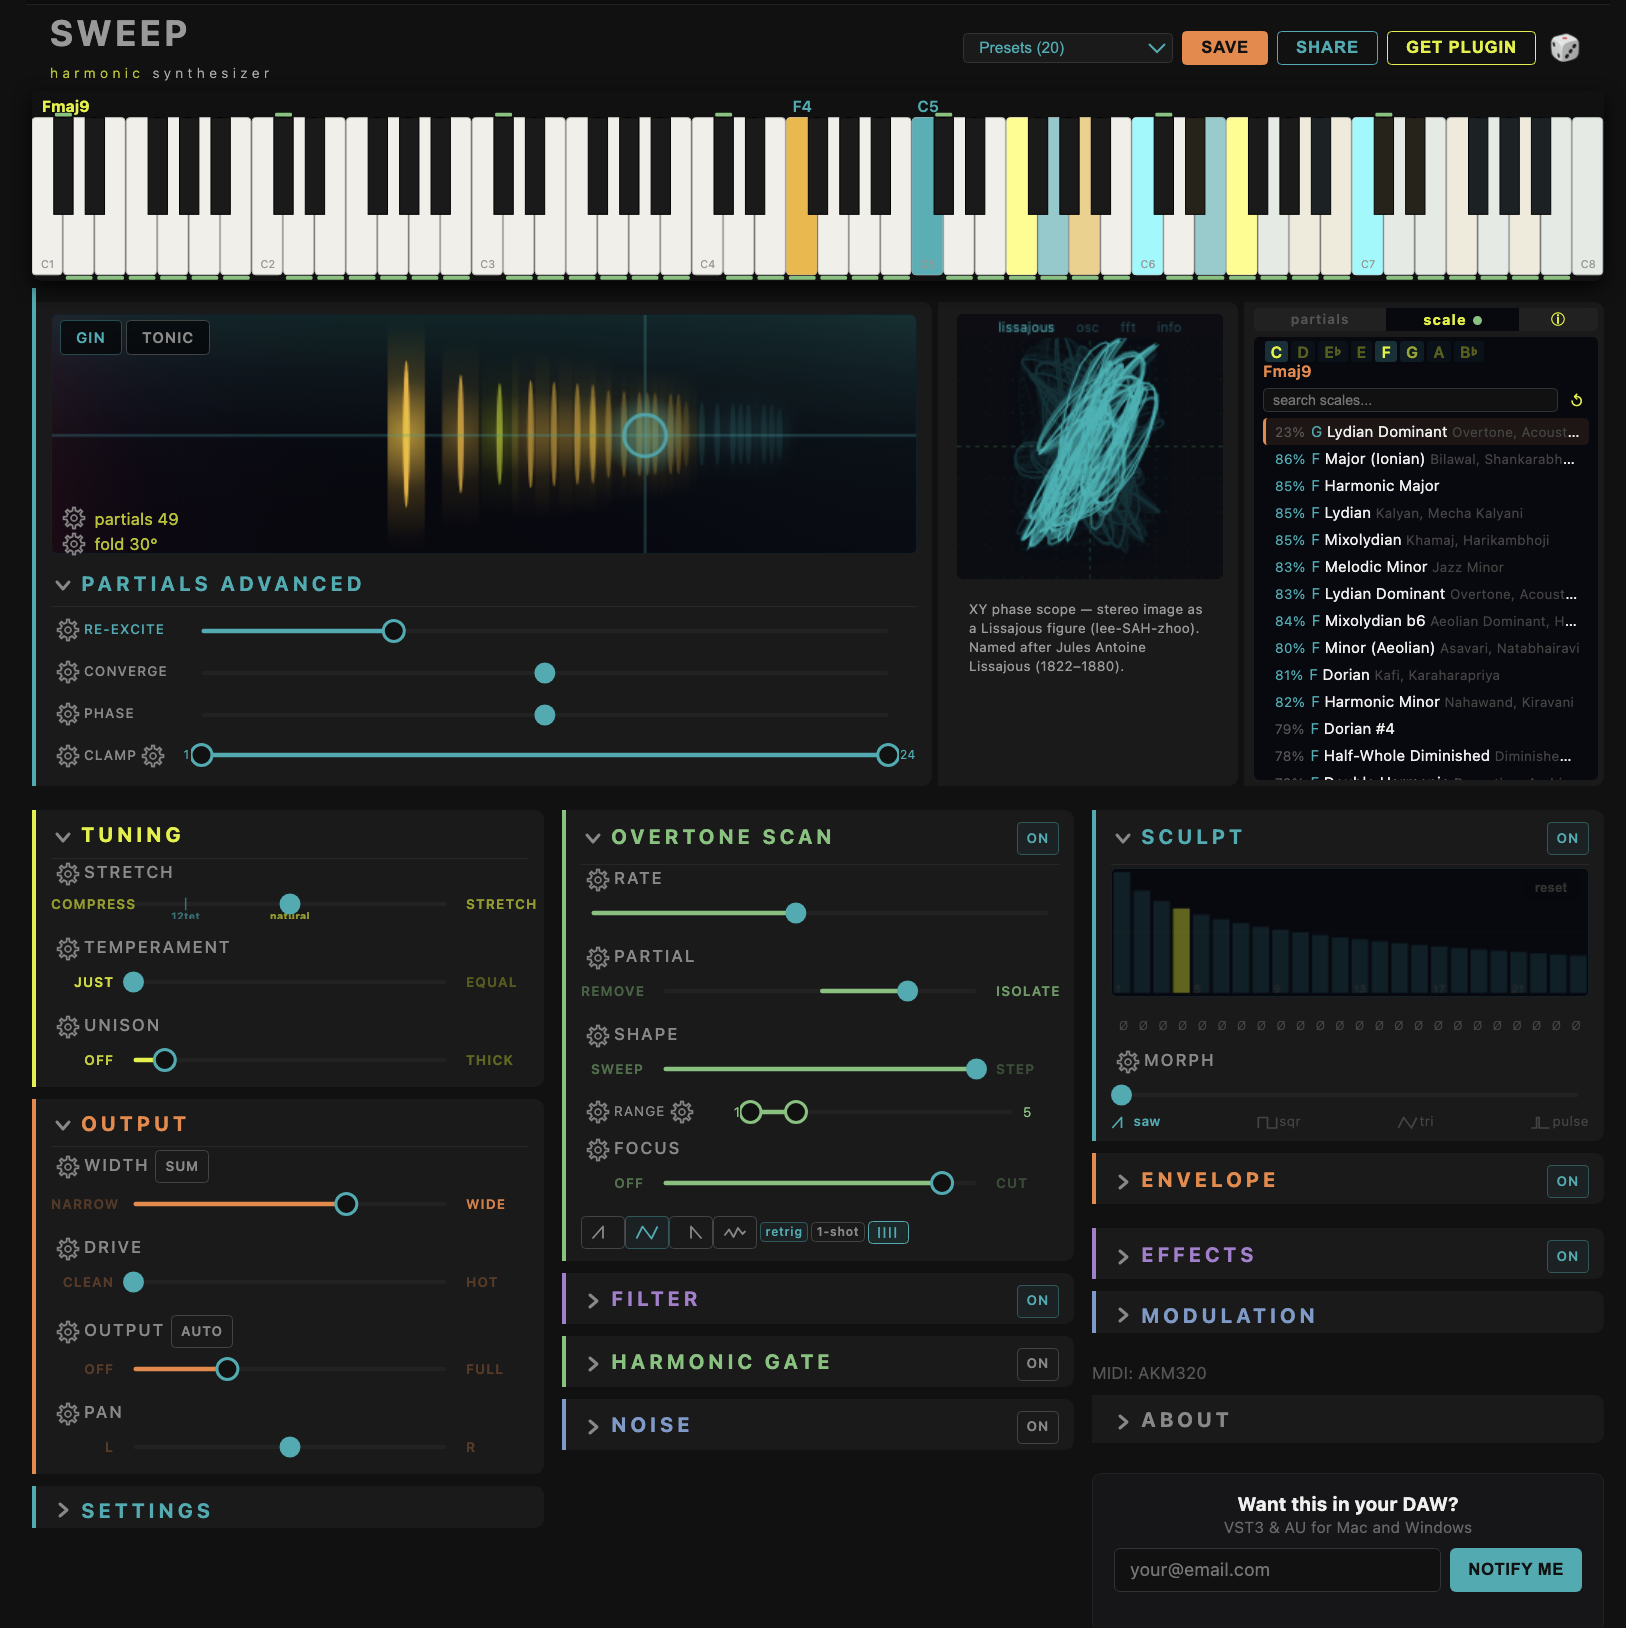Screen dimensions: 1626x1628
Task: Select the triangle shape in Overtone Scan
Action: click(x=647, y=1232)
